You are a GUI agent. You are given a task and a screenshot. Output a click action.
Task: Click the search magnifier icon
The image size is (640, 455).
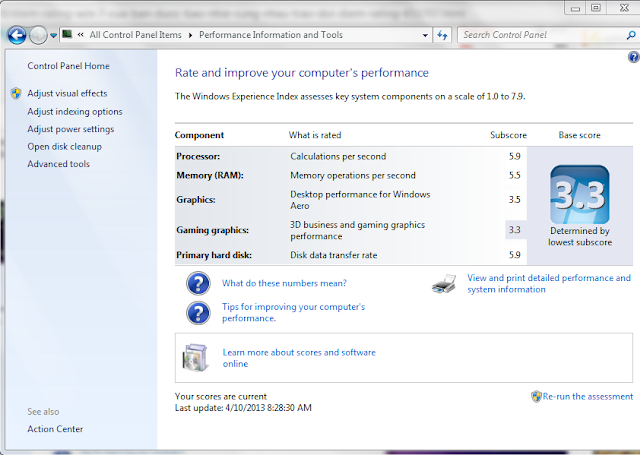tap(631, 35)
